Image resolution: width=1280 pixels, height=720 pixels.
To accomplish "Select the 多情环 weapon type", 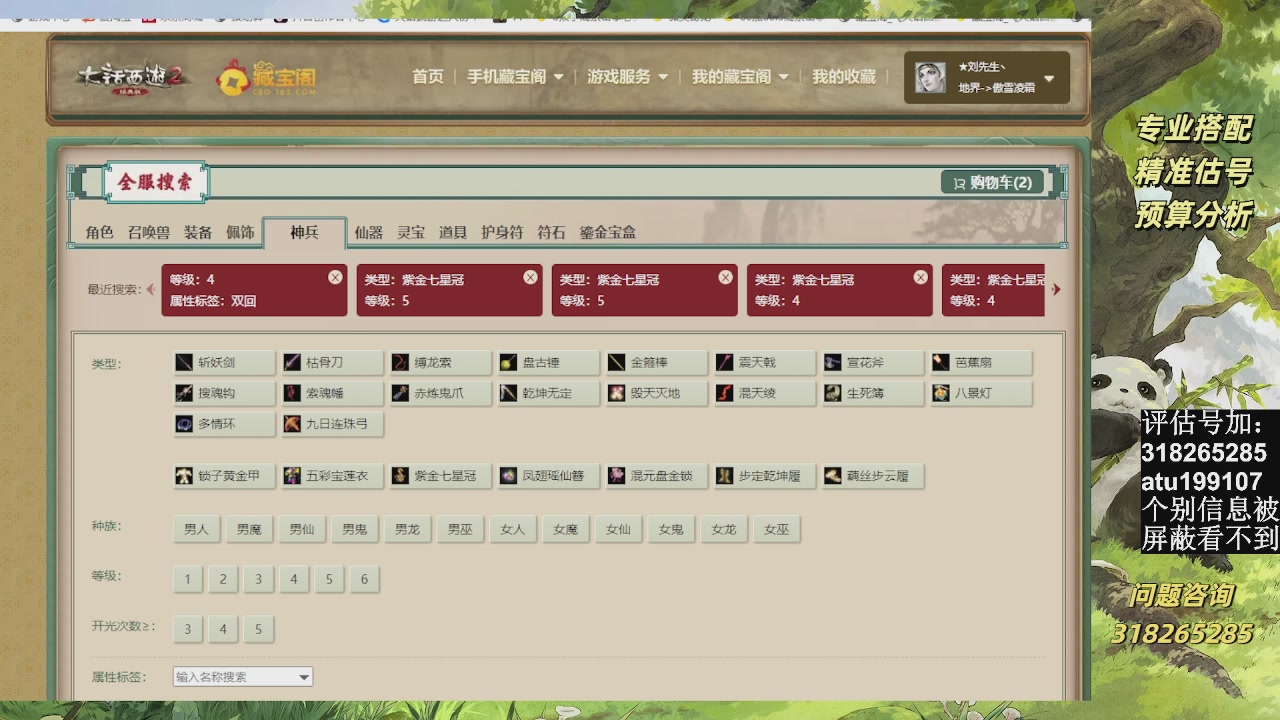I will [224, 424].
